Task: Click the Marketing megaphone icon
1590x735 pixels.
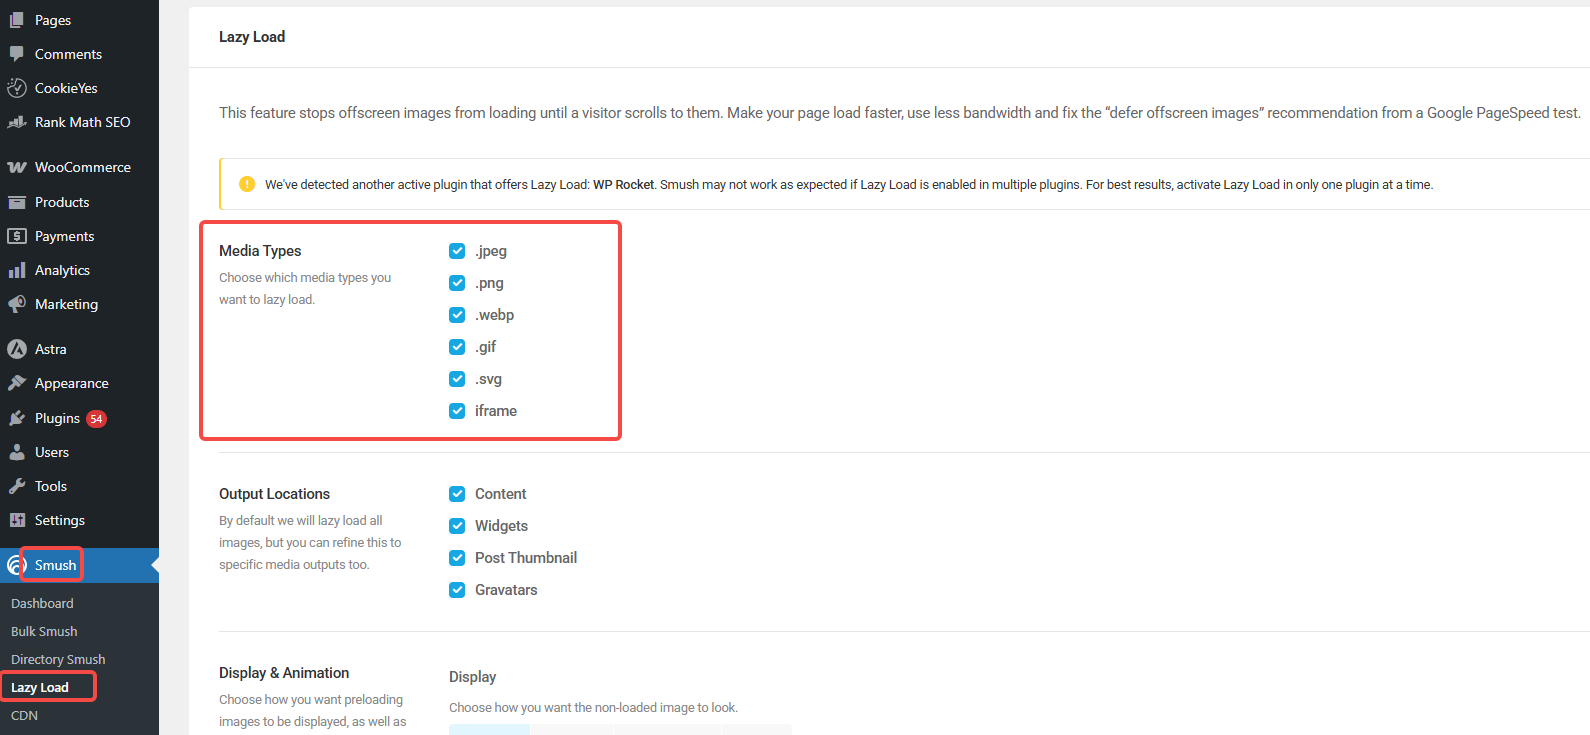Action: [x=17, y=304]
